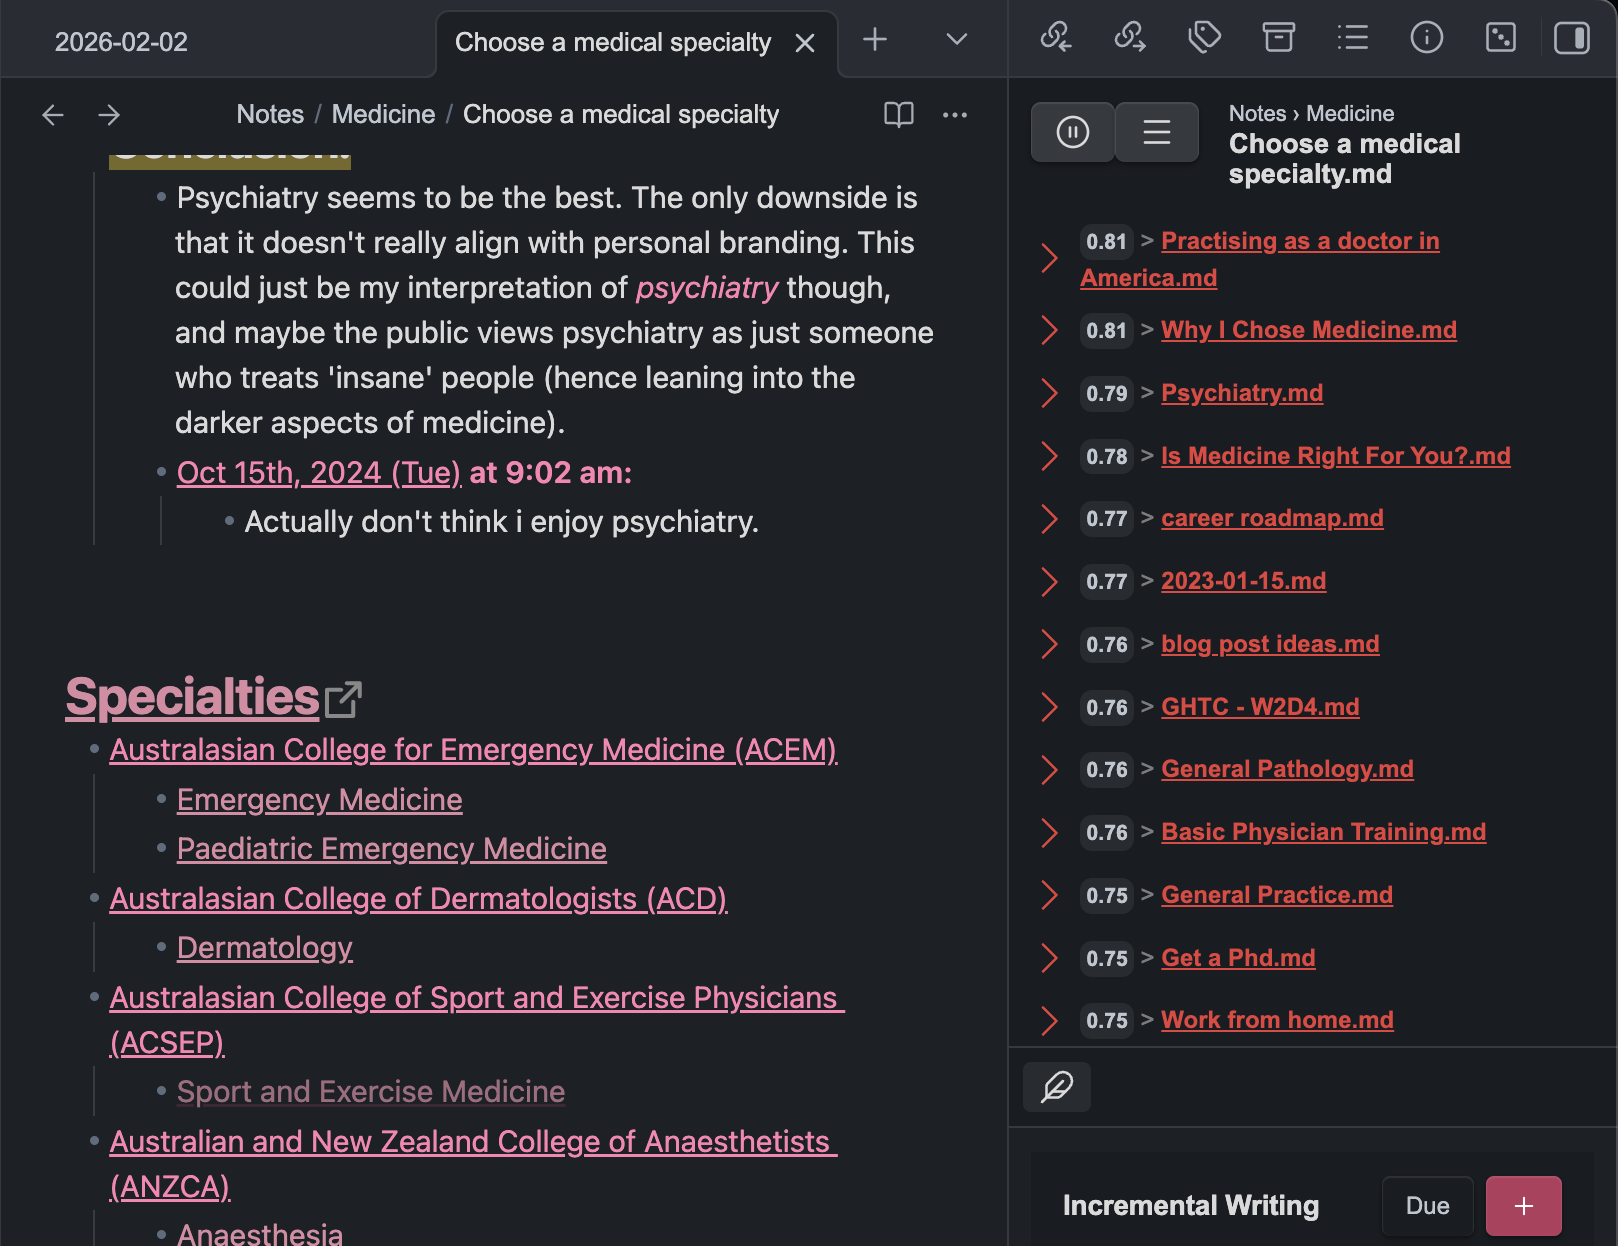Open outgoing links panel icon
1618x1246 pixels.
pos(1130,38)
